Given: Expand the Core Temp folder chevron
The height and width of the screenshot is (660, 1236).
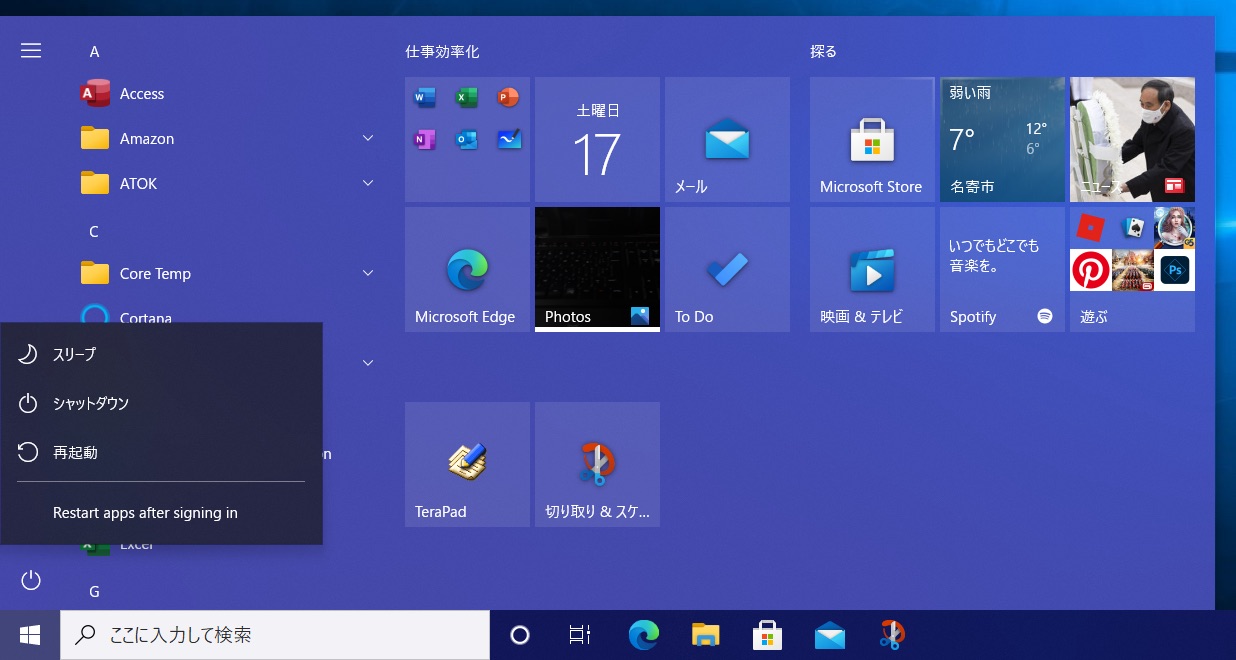Looking at the screenshot, I should pyautogui.click(x=368, y=273).
